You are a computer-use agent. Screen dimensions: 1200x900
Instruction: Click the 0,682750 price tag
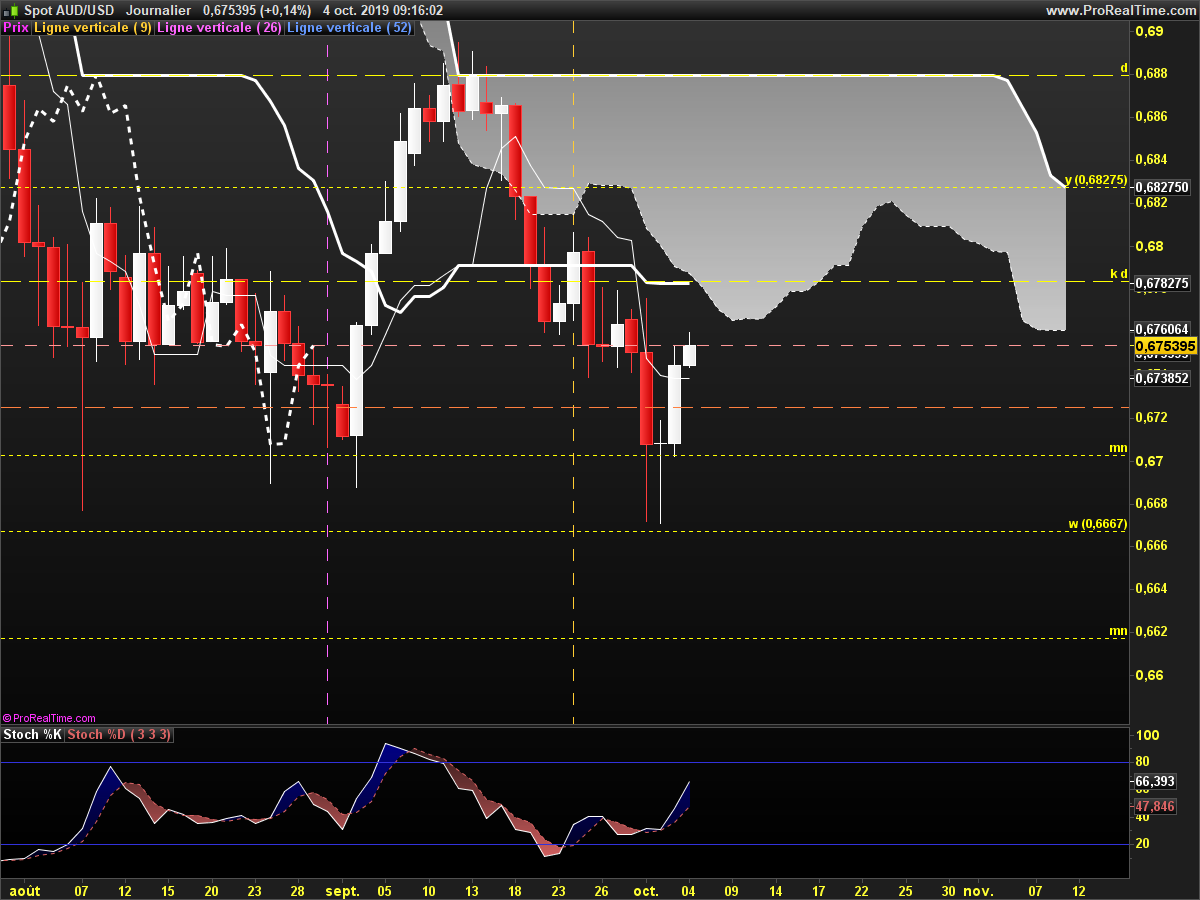coord(1161,187)
